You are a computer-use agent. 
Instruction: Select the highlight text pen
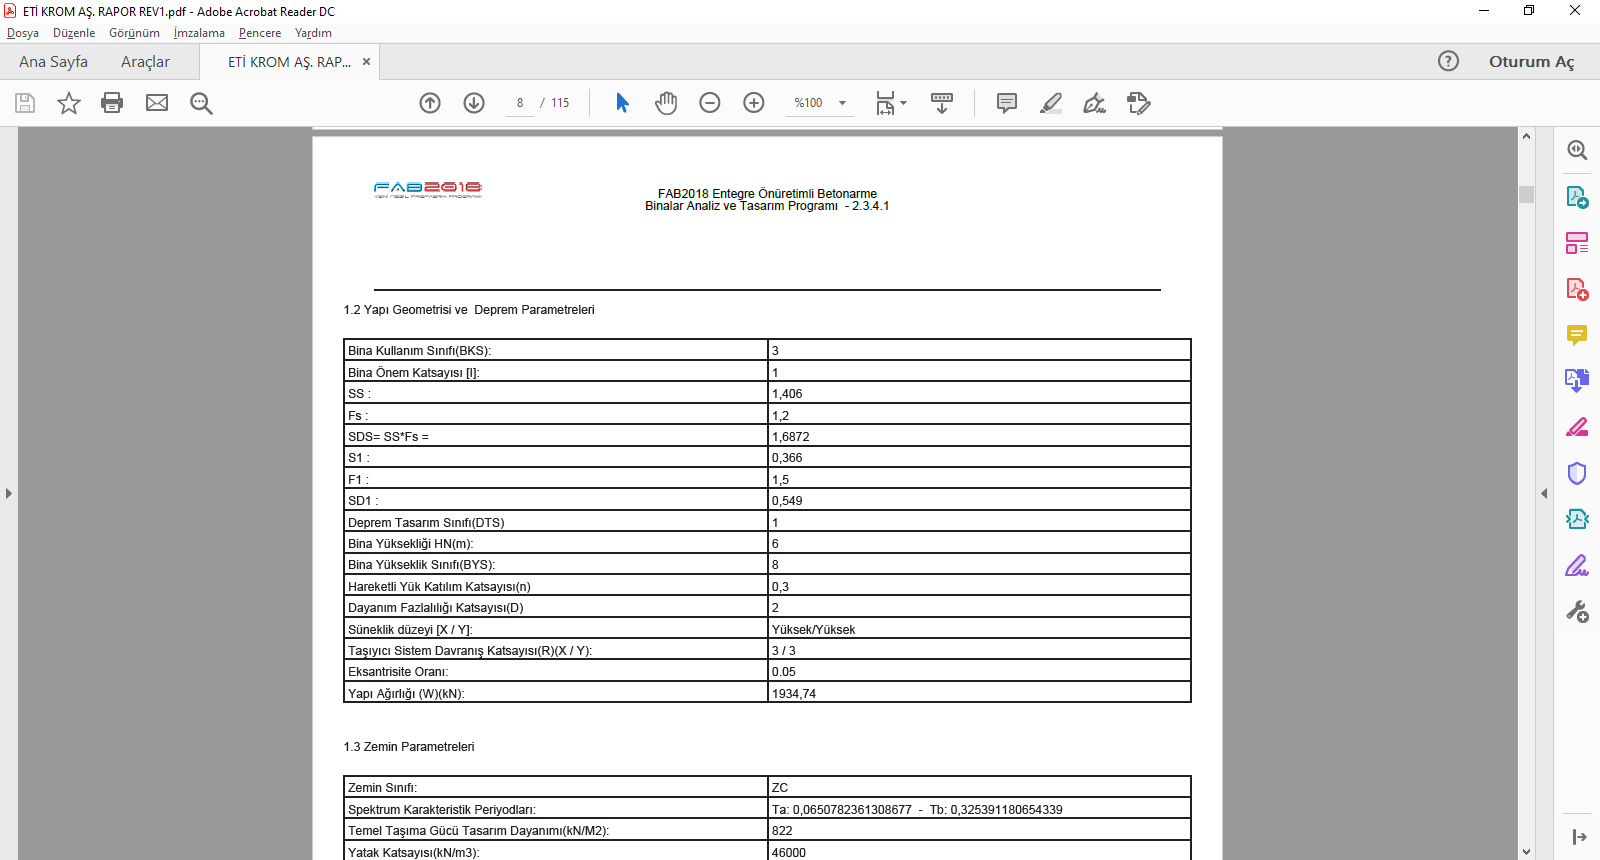[1051, 103]
